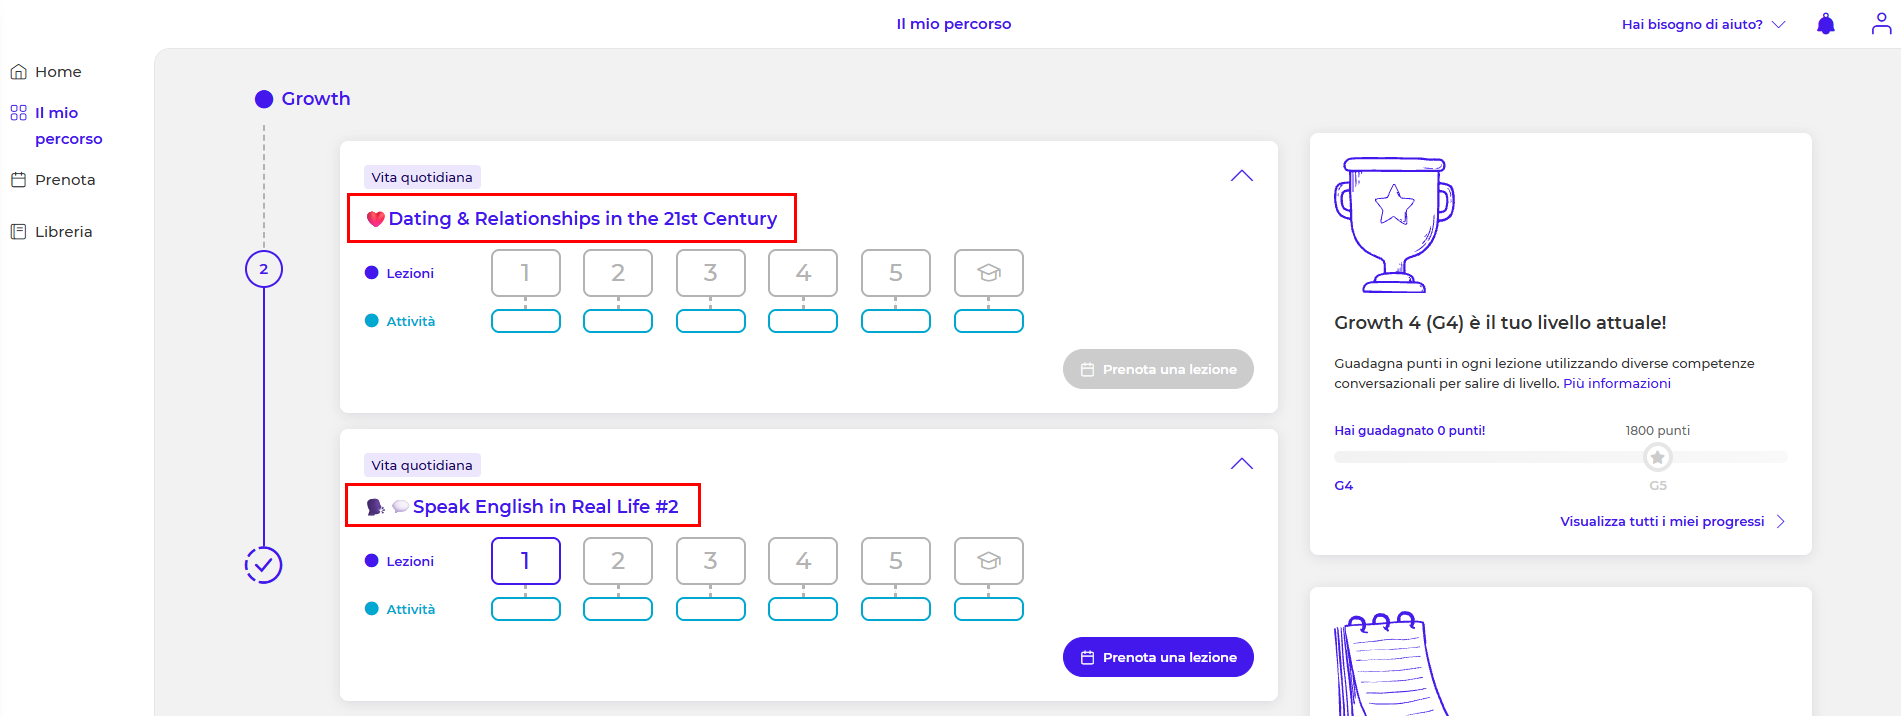The width and height of the screenshot is (1901, 716).
Task: Click graduation cap icon in Speak English course
Action: point(988,561)
